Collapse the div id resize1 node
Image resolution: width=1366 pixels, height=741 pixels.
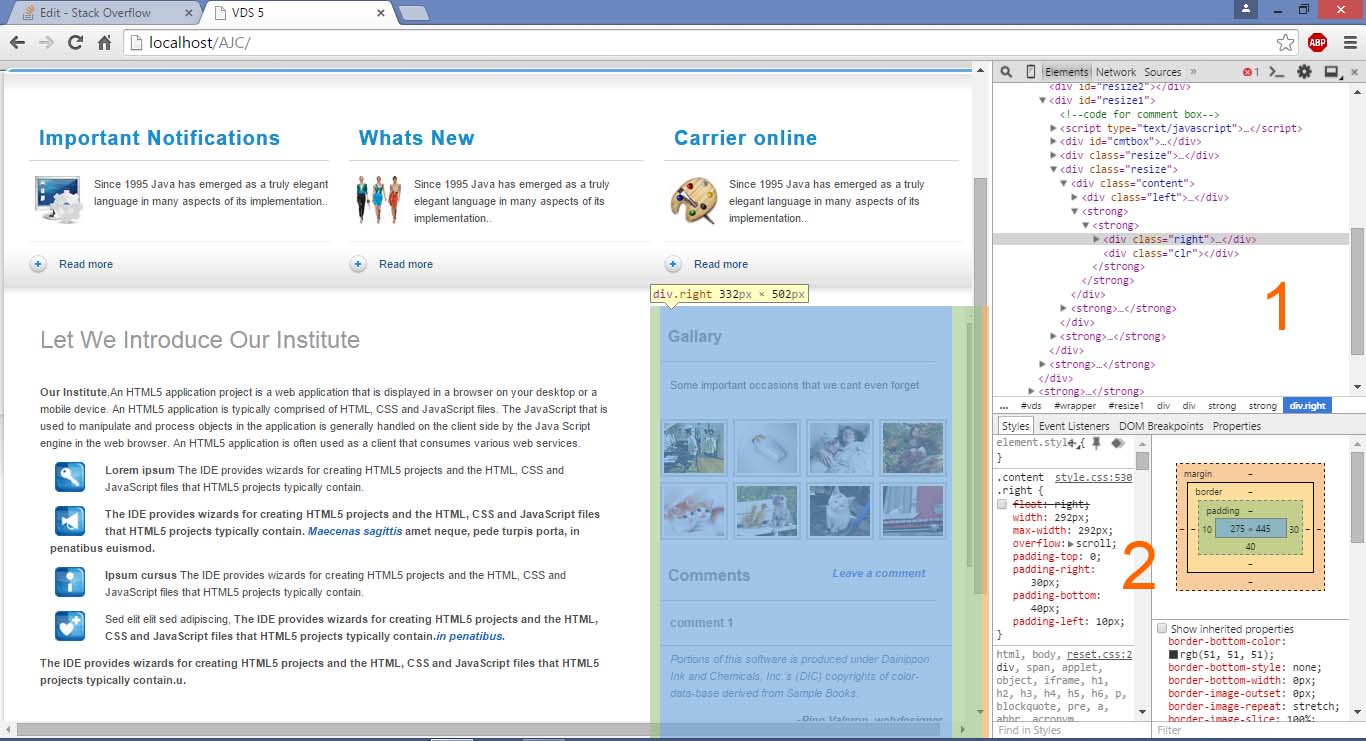(1043, 100)
